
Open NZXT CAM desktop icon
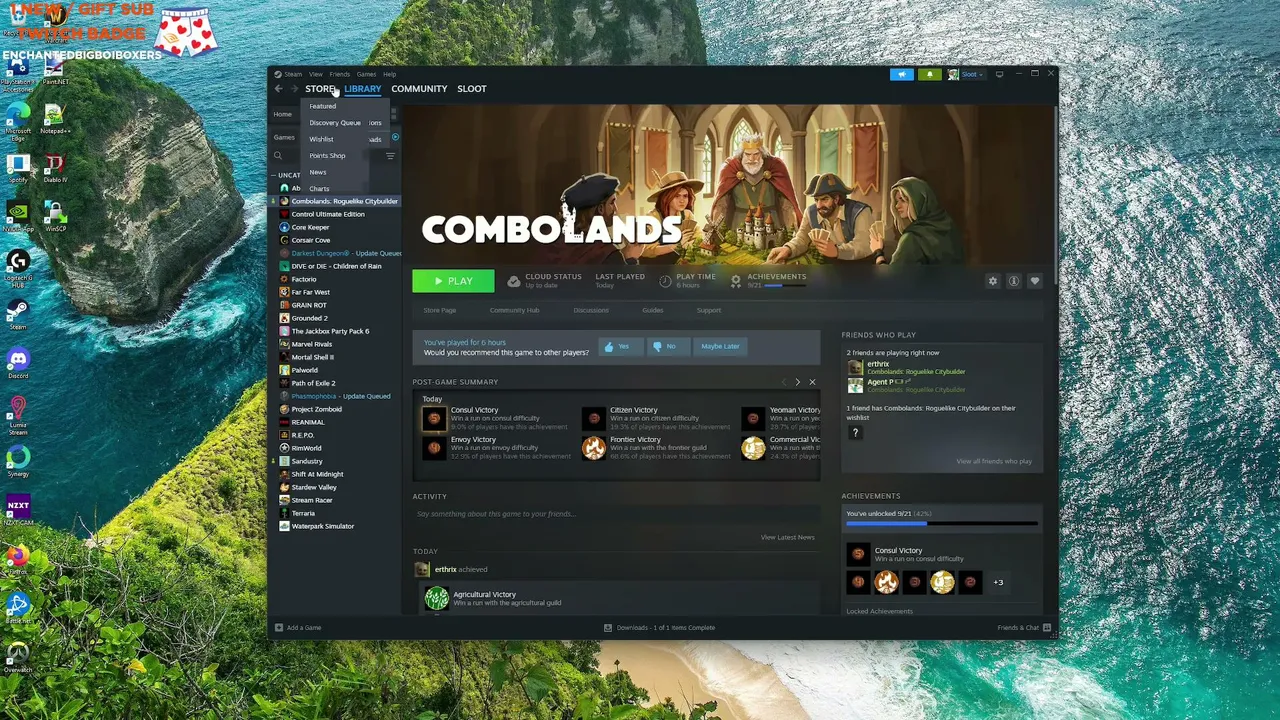(18, 509)
